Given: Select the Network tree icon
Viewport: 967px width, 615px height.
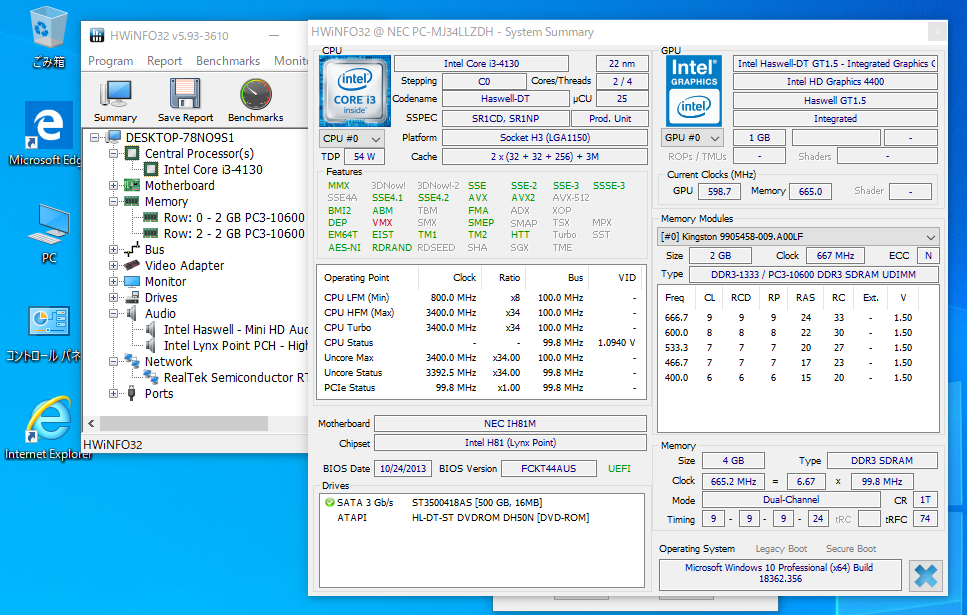Looking at the screenshot, I should (x=131, y=360).
